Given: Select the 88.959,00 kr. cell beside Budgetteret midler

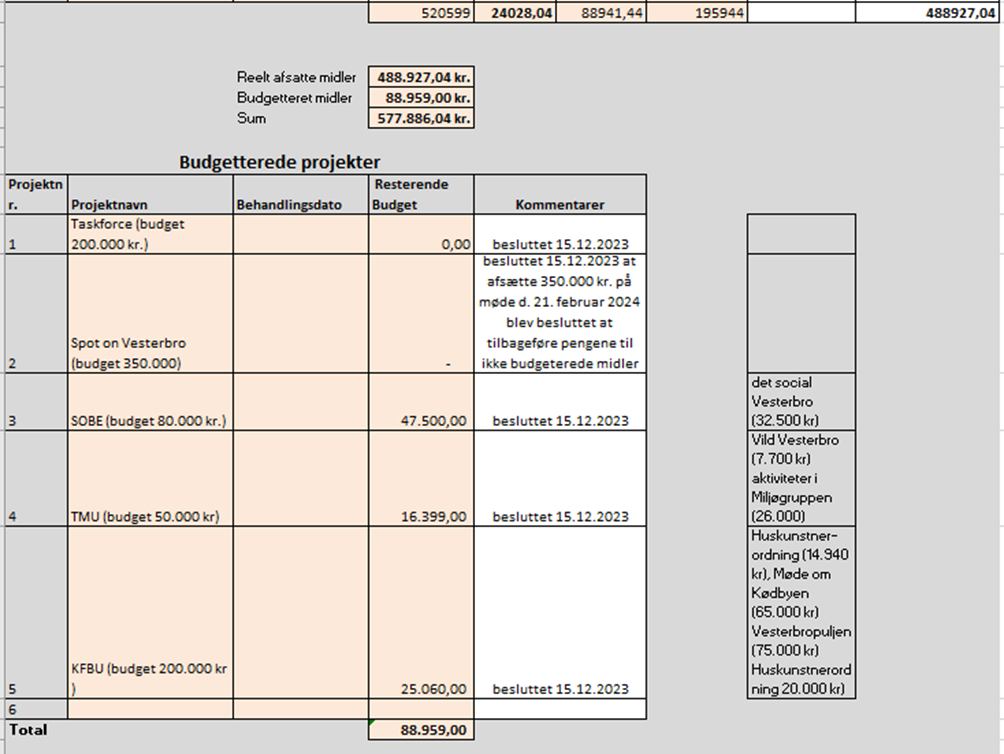Looking at the screenshot, I should 421,98.
